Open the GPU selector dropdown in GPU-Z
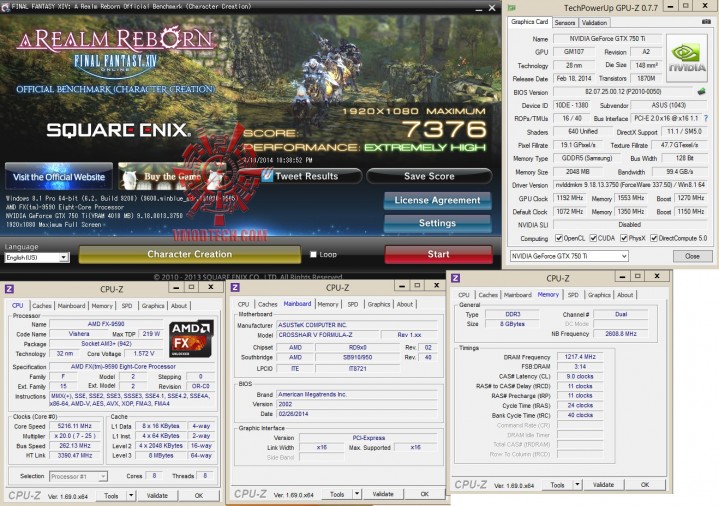Image resolution: width=719 pixels, height=506 pixels. [x=569, y=256]
